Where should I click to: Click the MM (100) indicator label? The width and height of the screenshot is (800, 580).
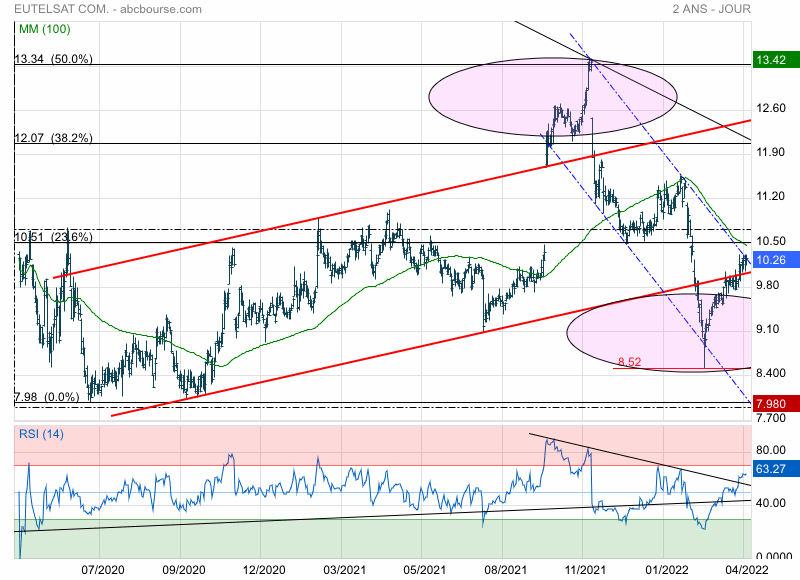[44, 29]
